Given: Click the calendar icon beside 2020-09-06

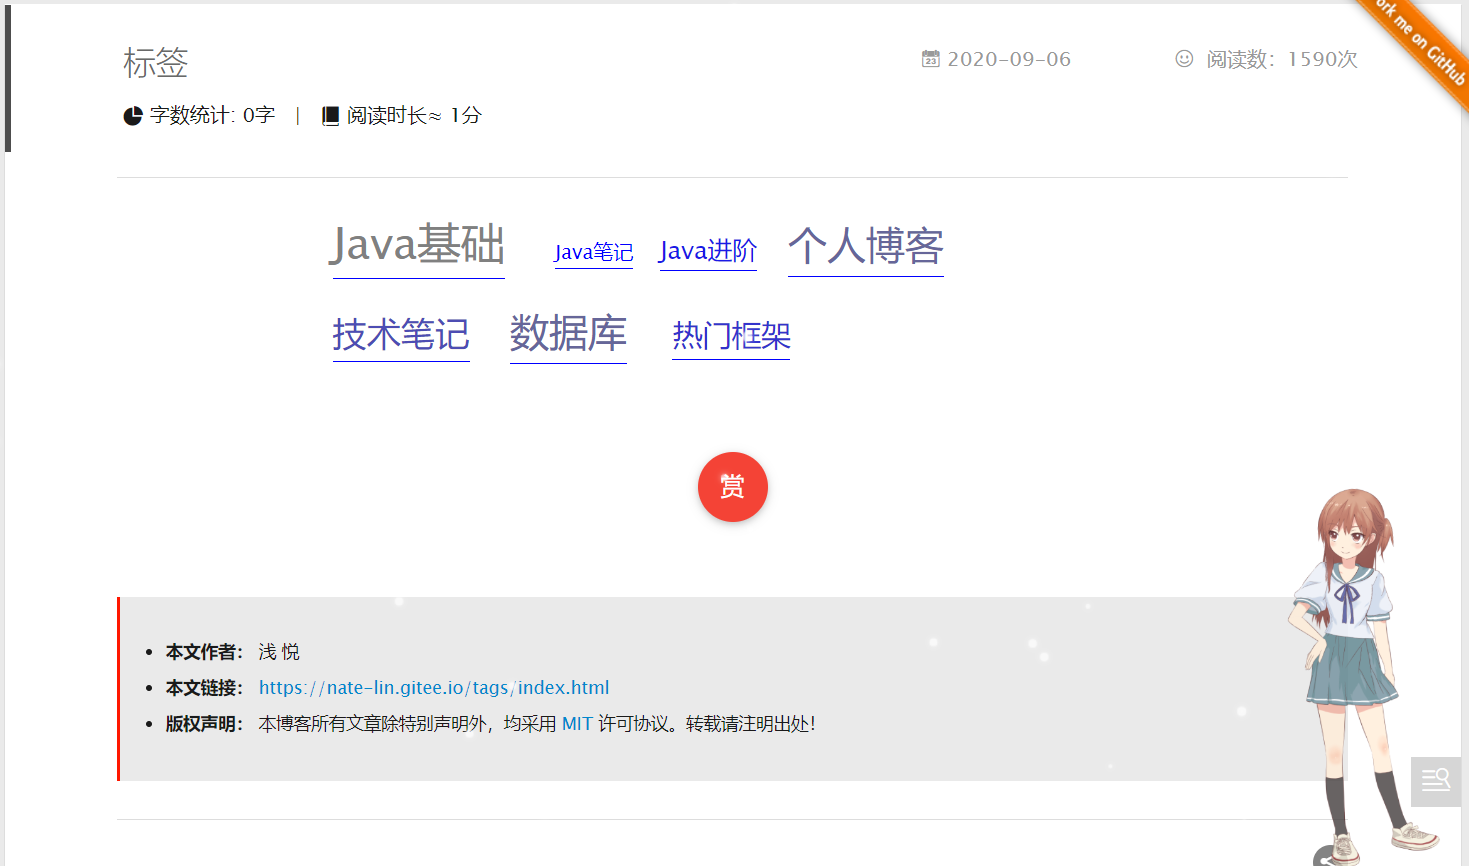Looking at the screenshot, I should tap(930, 59).
